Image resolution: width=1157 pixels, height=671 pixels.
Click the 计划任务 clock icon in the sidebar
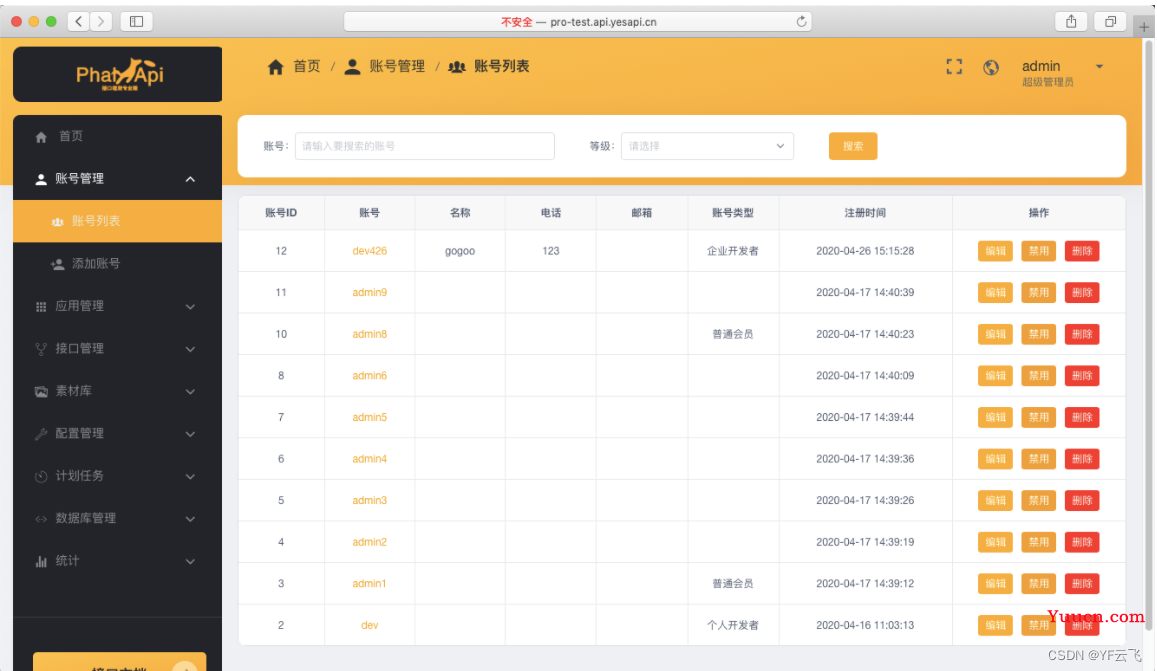coord(41,476)
